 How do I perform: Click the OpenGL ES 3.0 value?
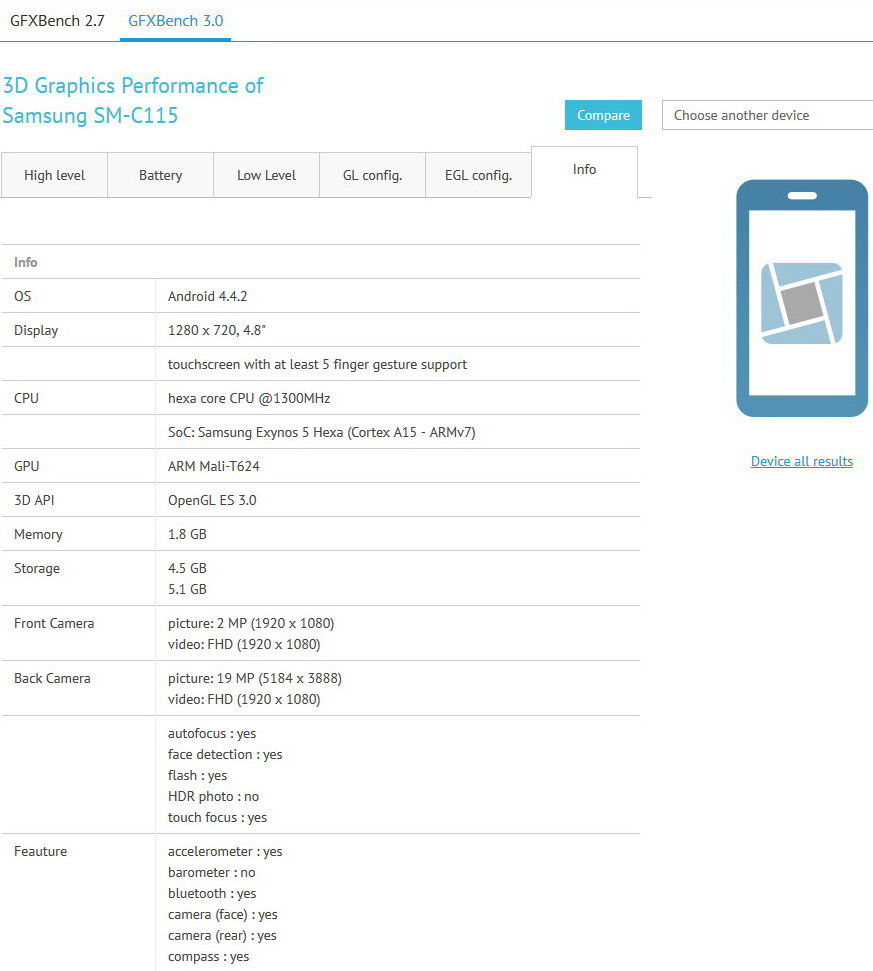pos(212,500)
